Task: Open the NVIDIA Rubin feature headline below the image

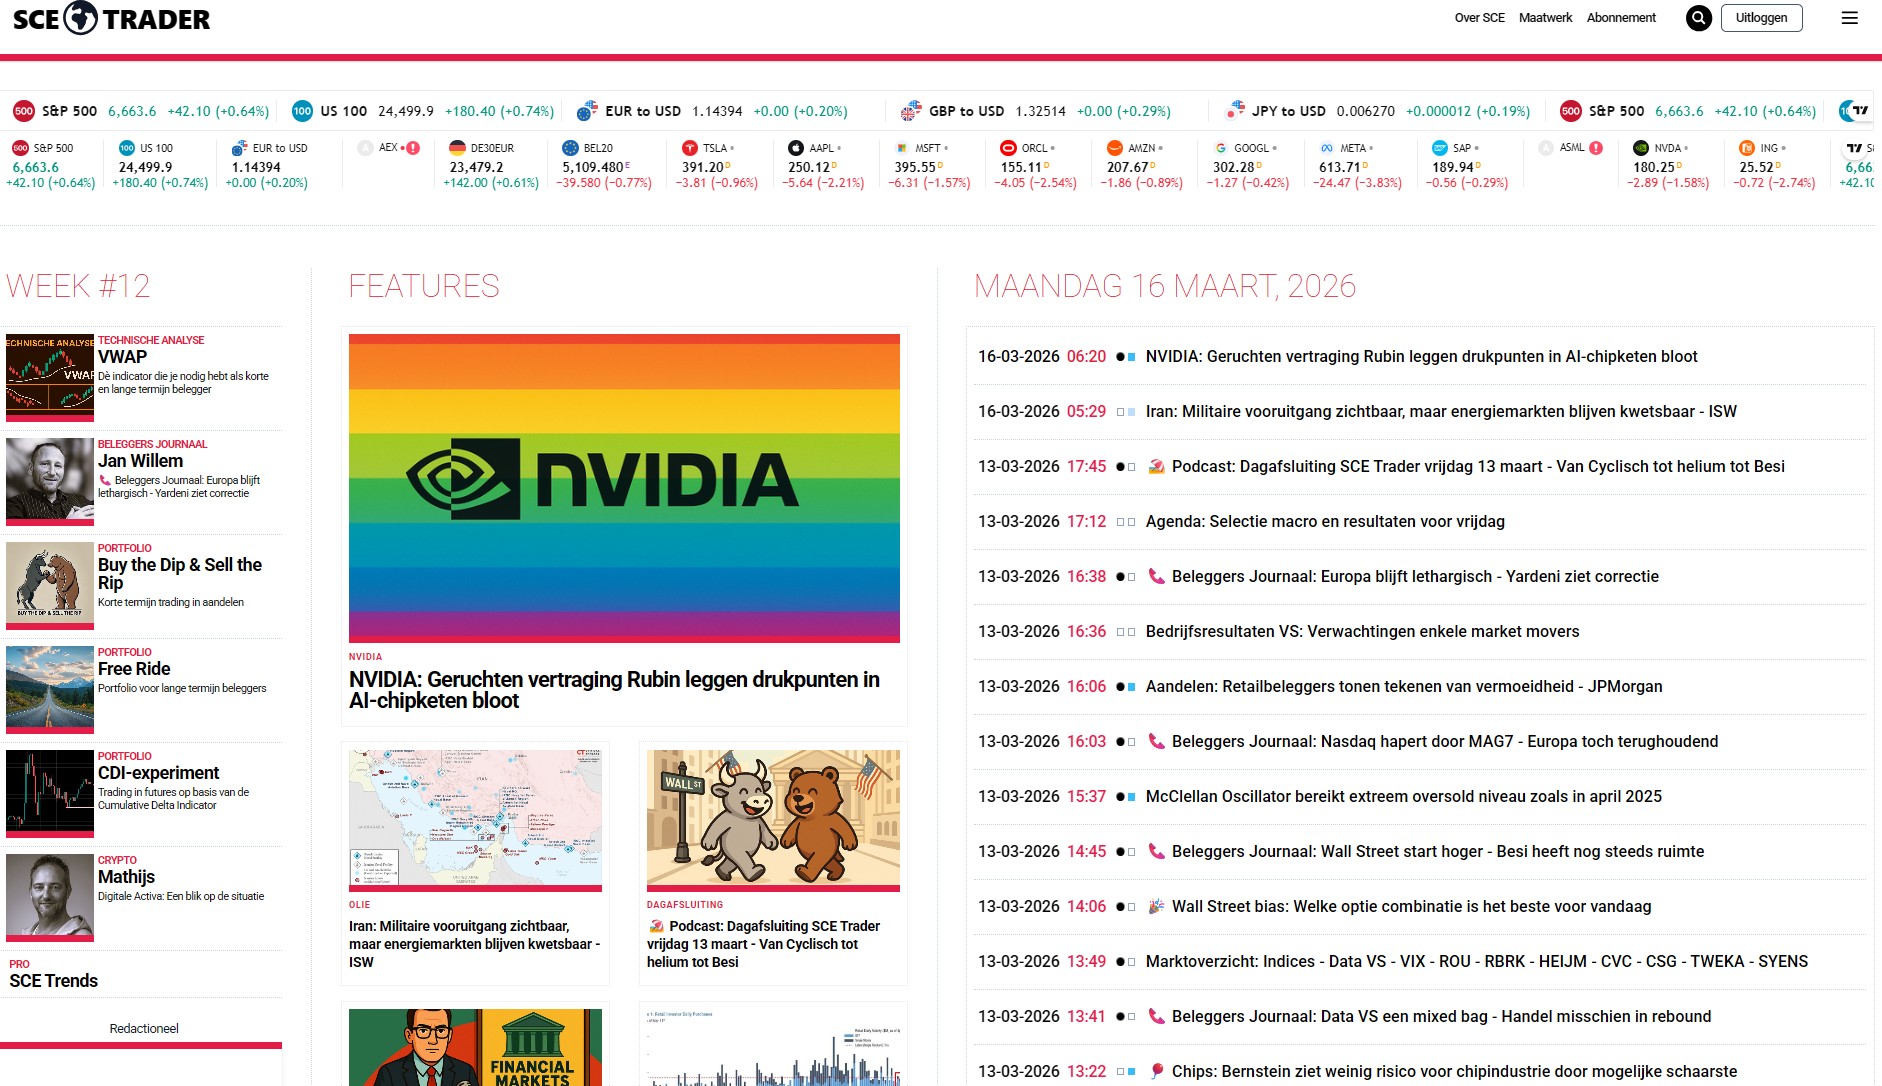Action: [614, 690]
